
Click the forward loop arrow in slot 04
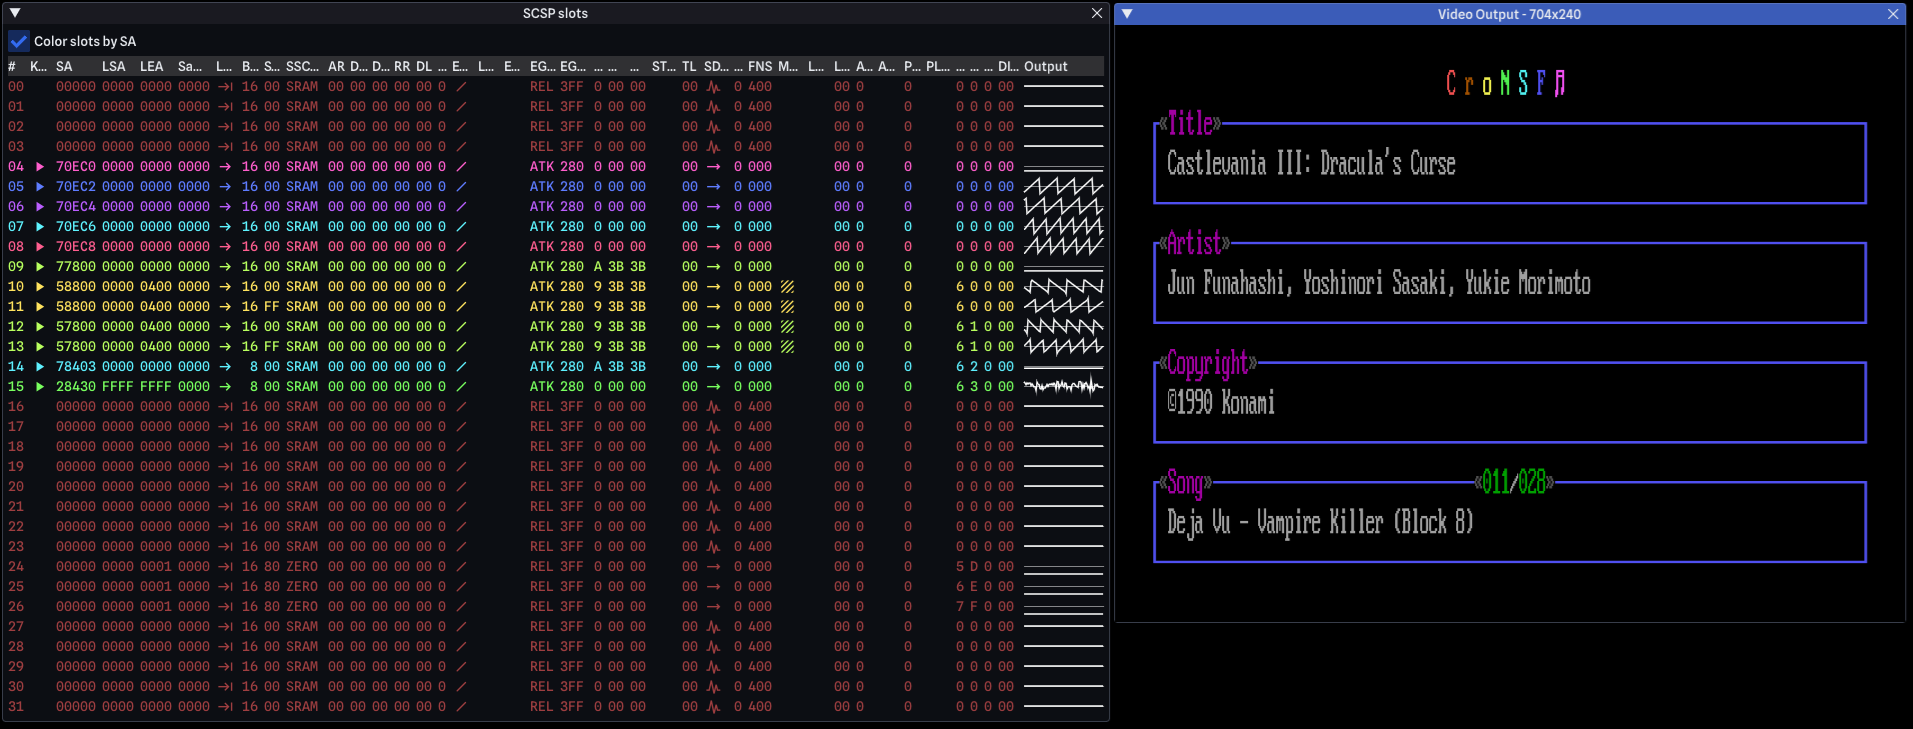click(225, 167)
